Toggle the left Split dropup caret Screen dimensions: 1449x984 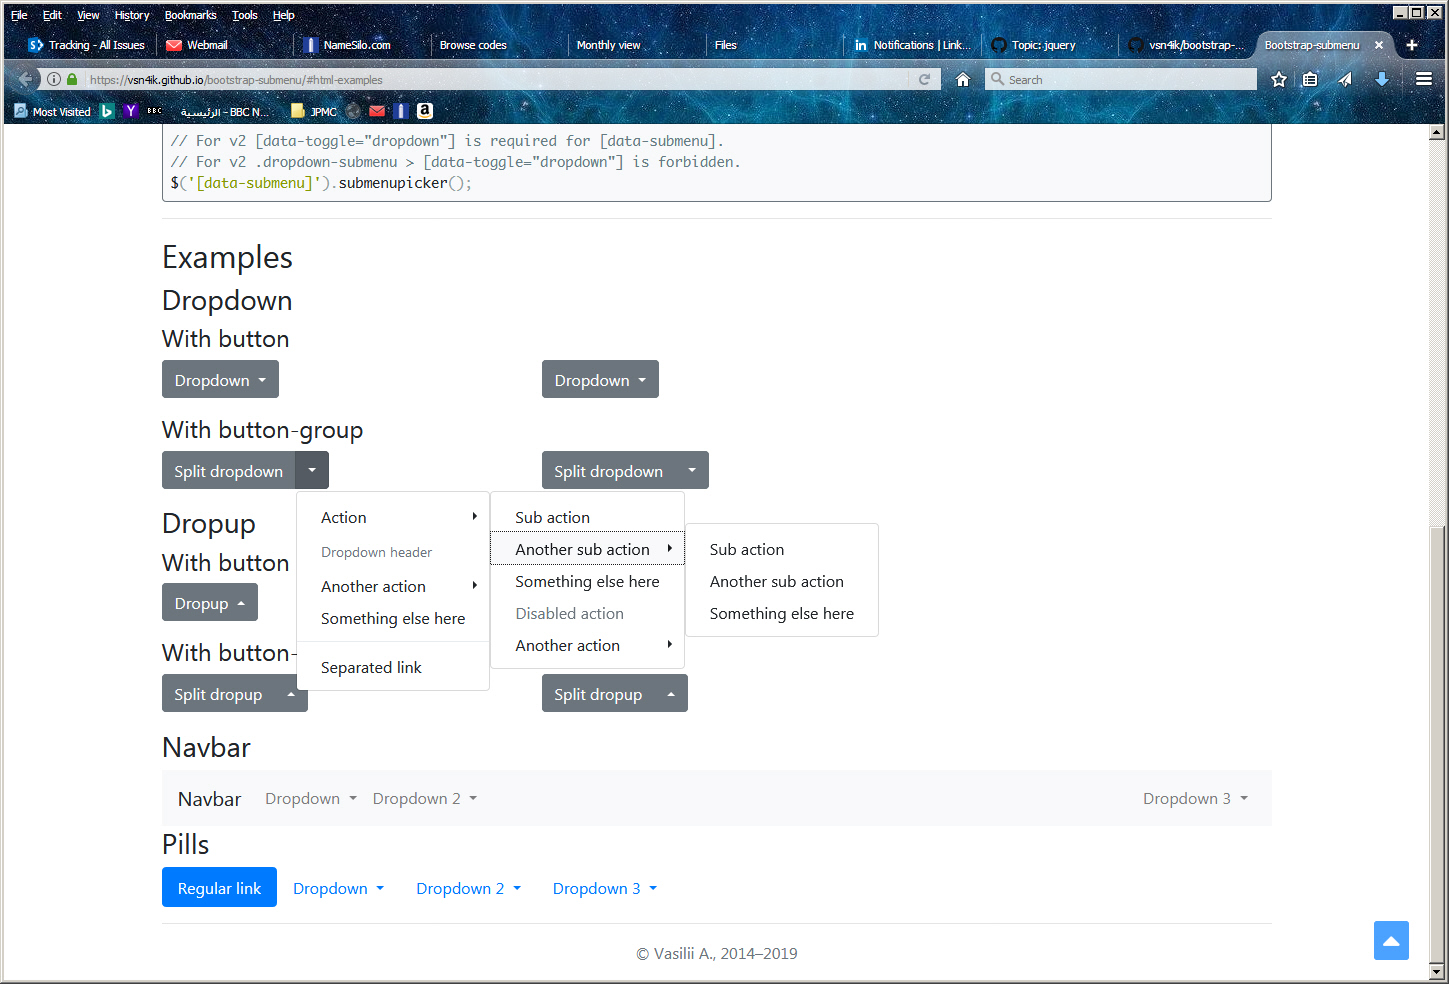[x=291, y=694]
